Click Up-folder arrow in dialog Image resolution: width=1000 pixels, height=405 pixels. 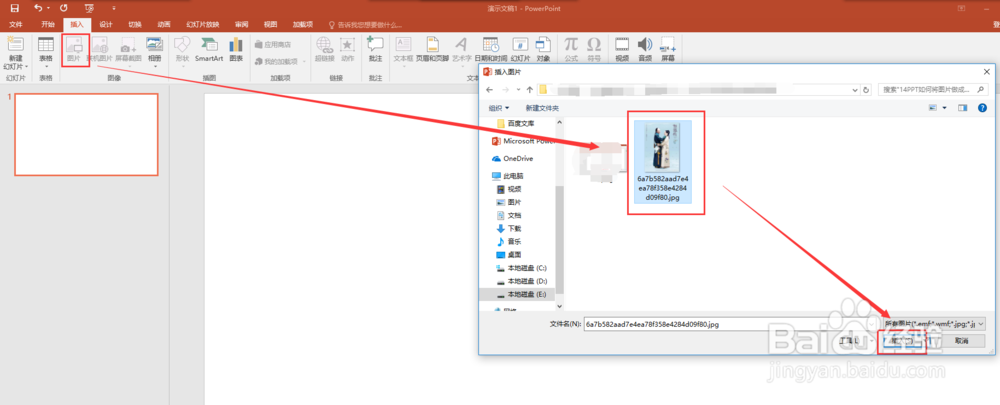[529, 90]
